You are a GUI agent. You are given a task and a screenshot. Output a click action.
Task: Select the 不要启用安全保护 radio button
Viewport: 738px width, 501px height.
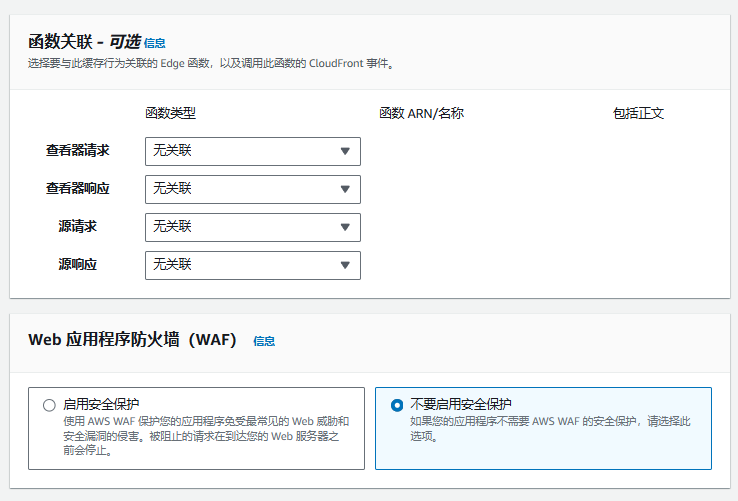coord(397,405)
